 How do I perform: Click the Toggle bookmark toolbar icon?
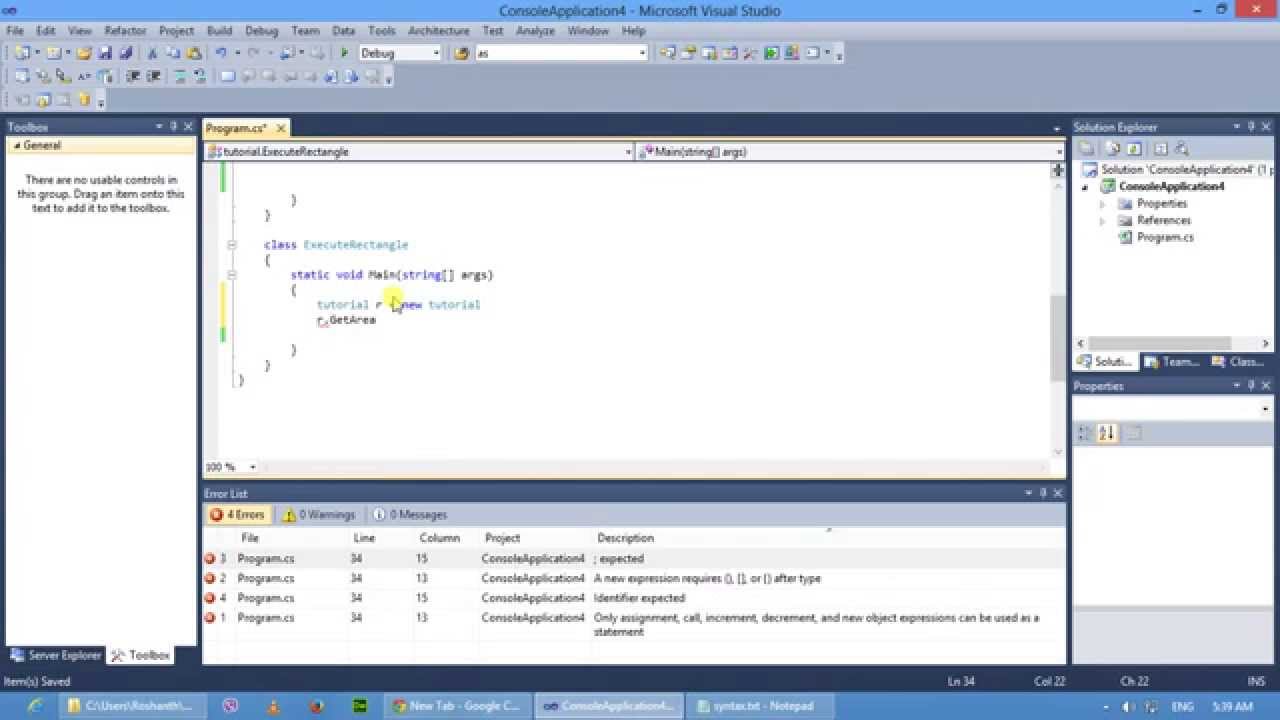228,76
